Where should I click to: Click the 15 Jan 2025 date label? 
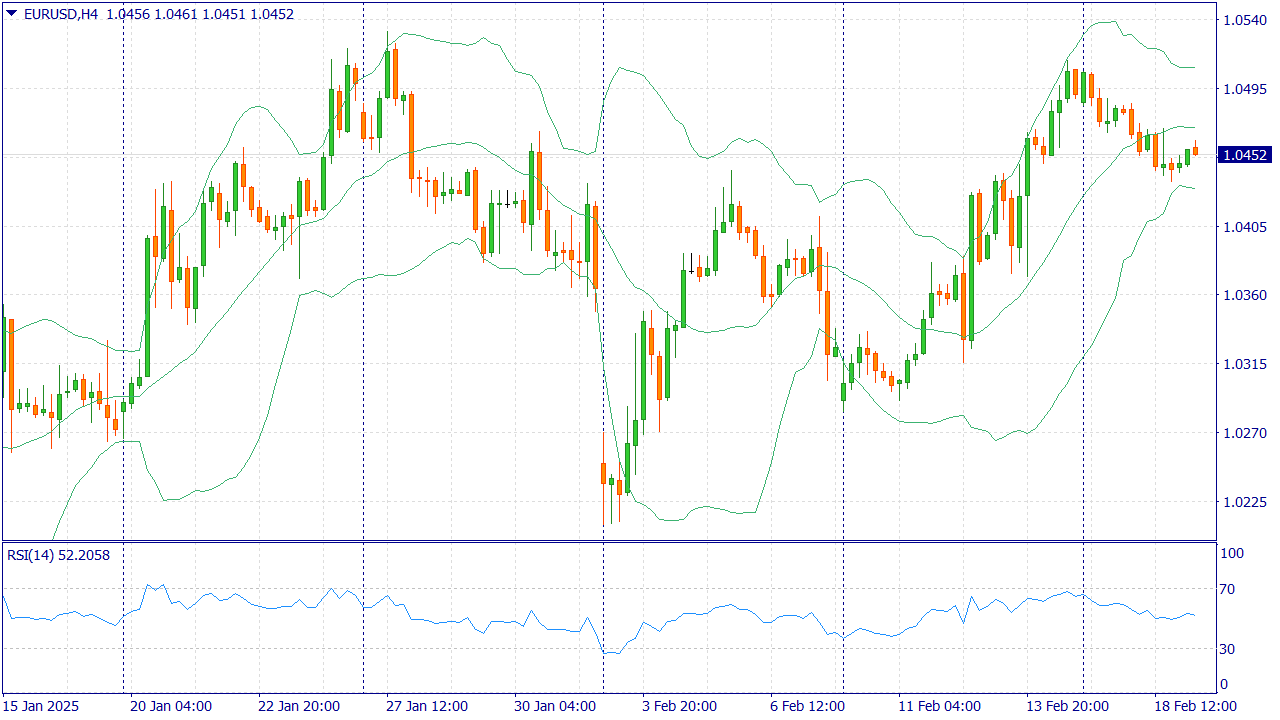pos(40,706)
